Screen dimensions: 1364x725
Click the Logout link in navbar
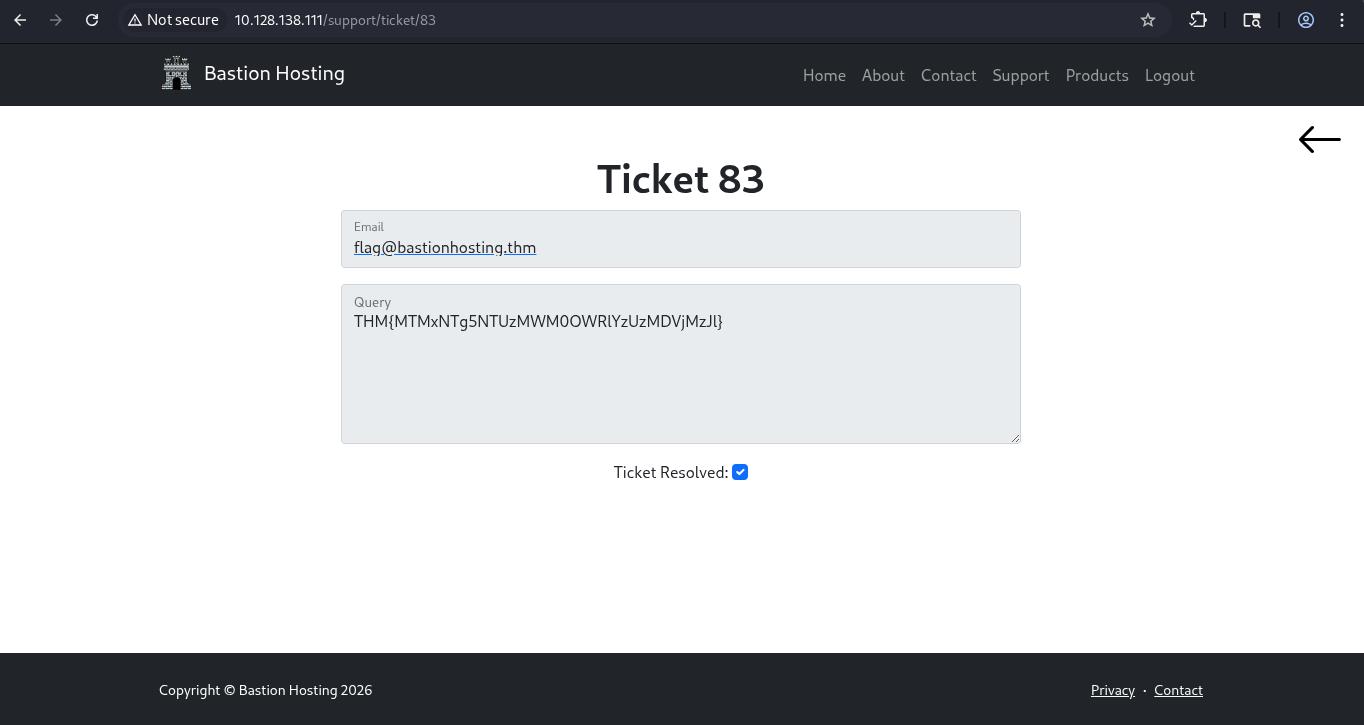pos(1169,76)
